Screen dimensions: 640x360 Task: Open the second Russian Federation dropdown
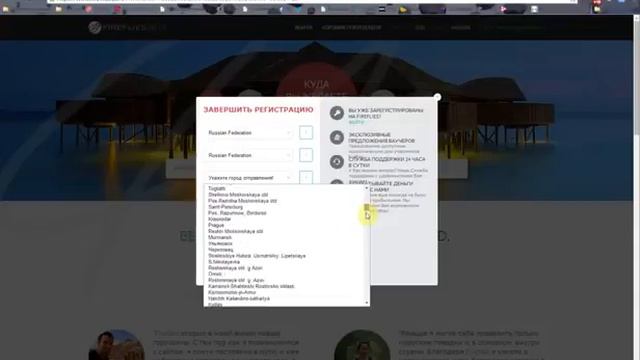click(249, 155)
